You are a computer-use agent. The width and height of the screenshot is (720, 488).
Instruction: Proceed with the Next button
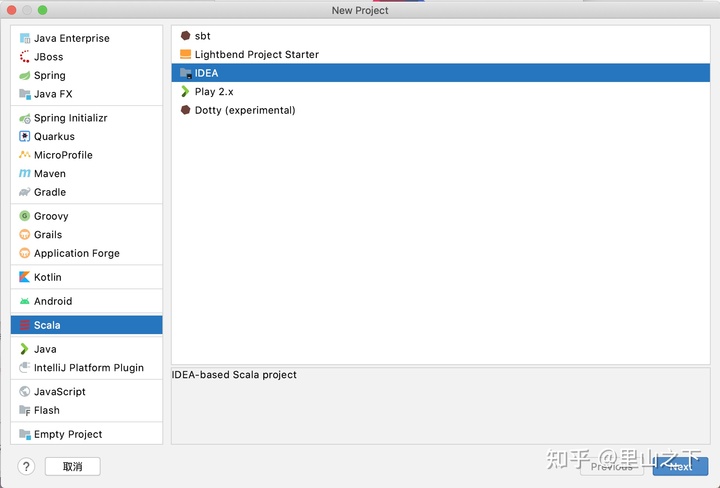click(681, 466)
